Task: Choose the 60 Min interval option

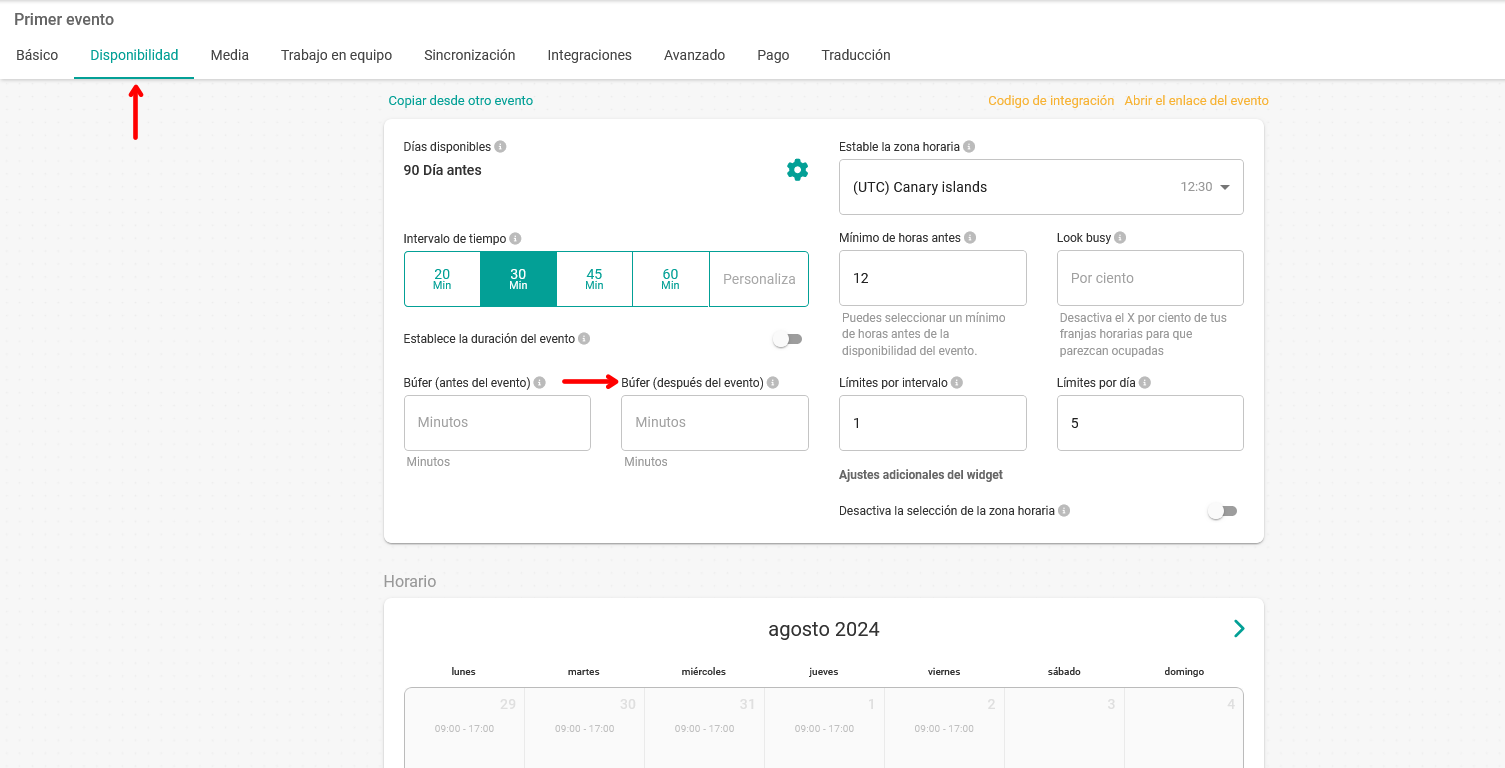Action: [x=670, y=279]
